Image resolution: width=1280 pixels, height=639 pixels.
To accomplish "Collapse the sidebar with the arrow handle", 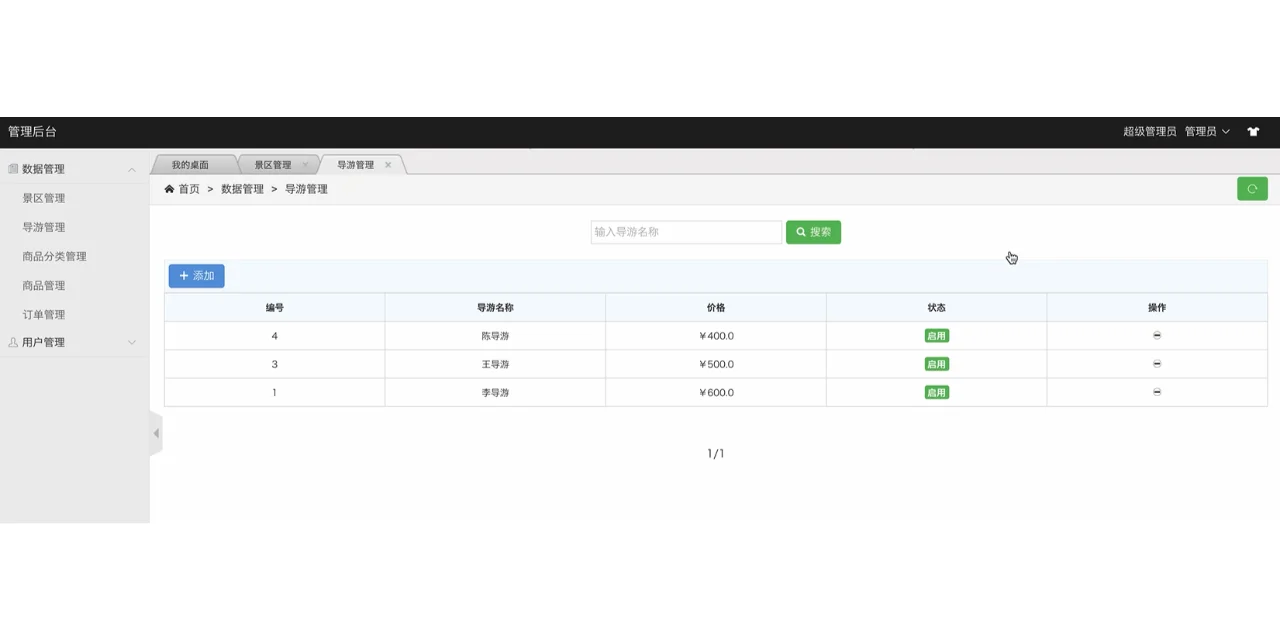I will pyautogui.click(x=156, y=433).
